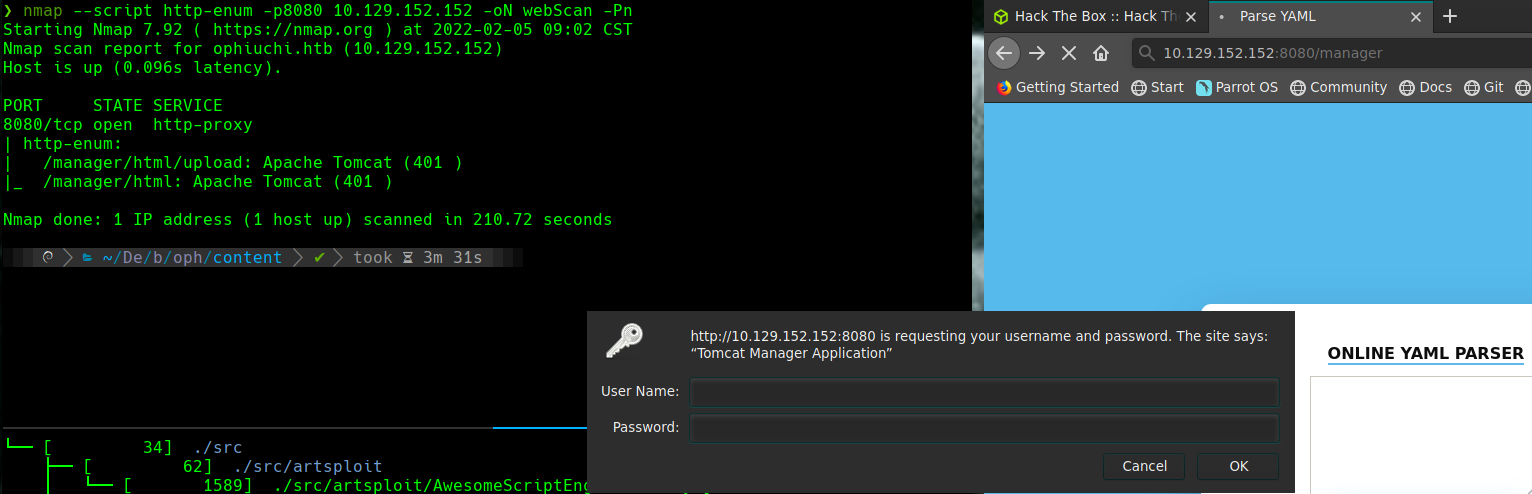1532x494 pixels.
Task: Confirm the login with the OK button
Action: [x=1238, y=466]
